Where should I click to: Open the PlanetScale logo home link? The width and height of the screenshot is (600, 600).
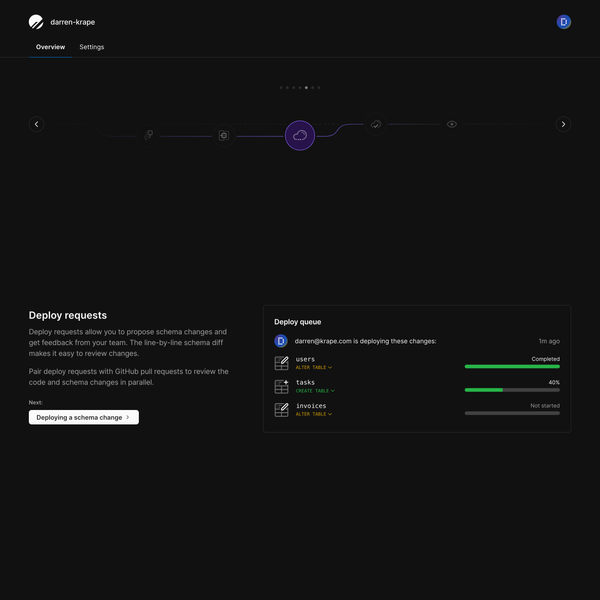click(x=36, y=22)
